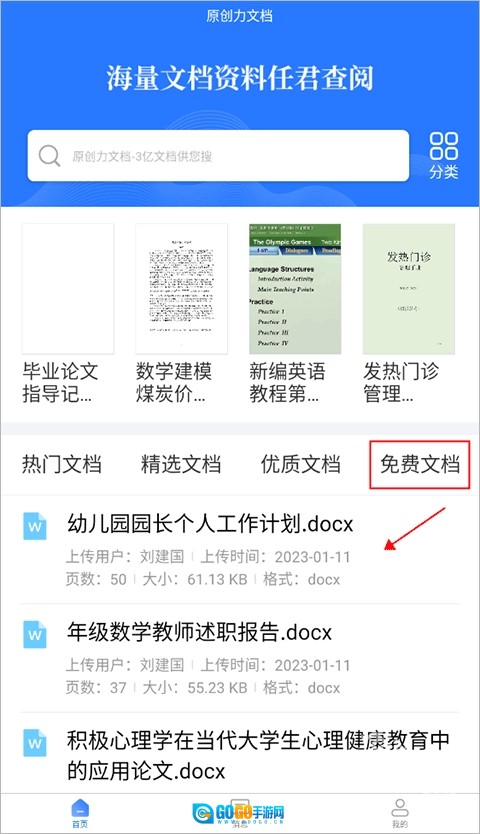
Task: Open the 新编英语教程 Olympic Games thumbnail
Action: click(x=295, y=289)
